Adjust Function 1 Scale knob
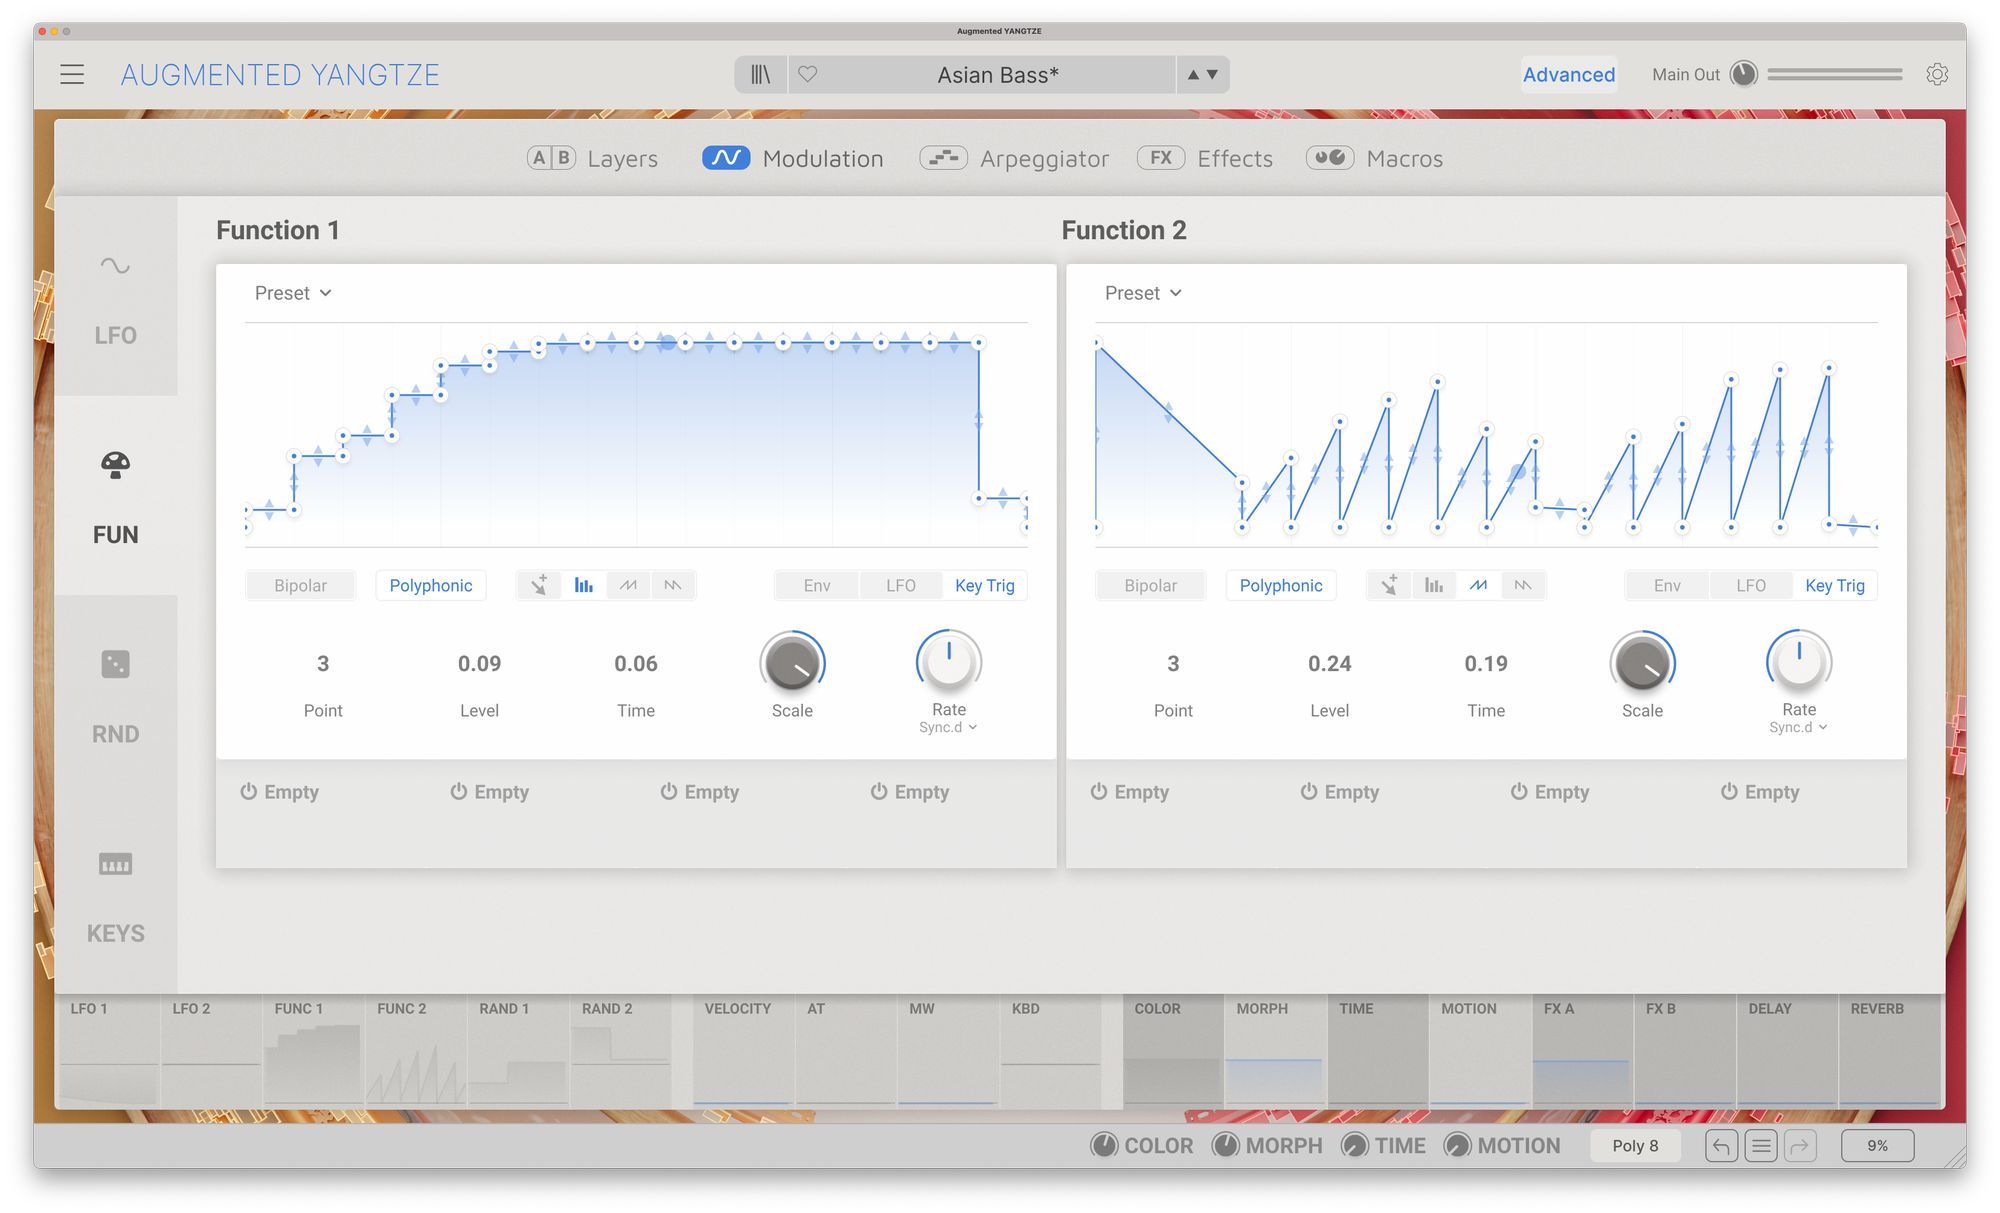 [792, 663]
